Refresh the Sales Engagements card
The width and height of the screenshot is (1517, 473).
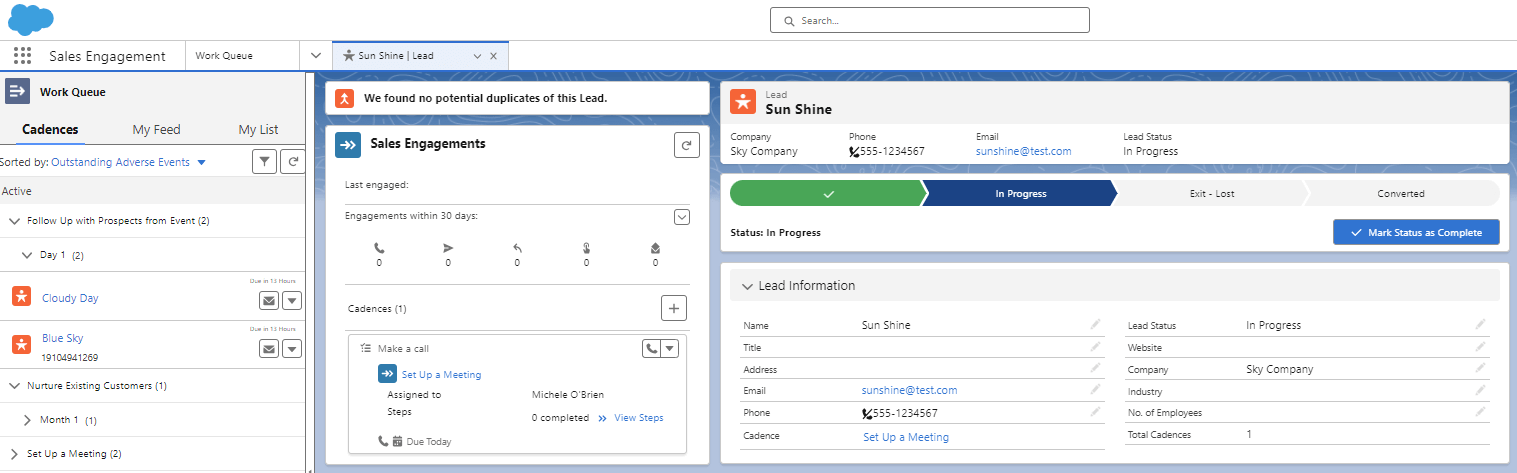[x=686, y=145]
